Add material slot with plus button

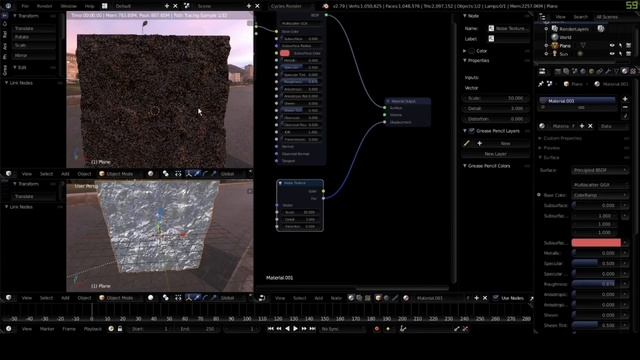pyautogui.click(x=625, y=99)
